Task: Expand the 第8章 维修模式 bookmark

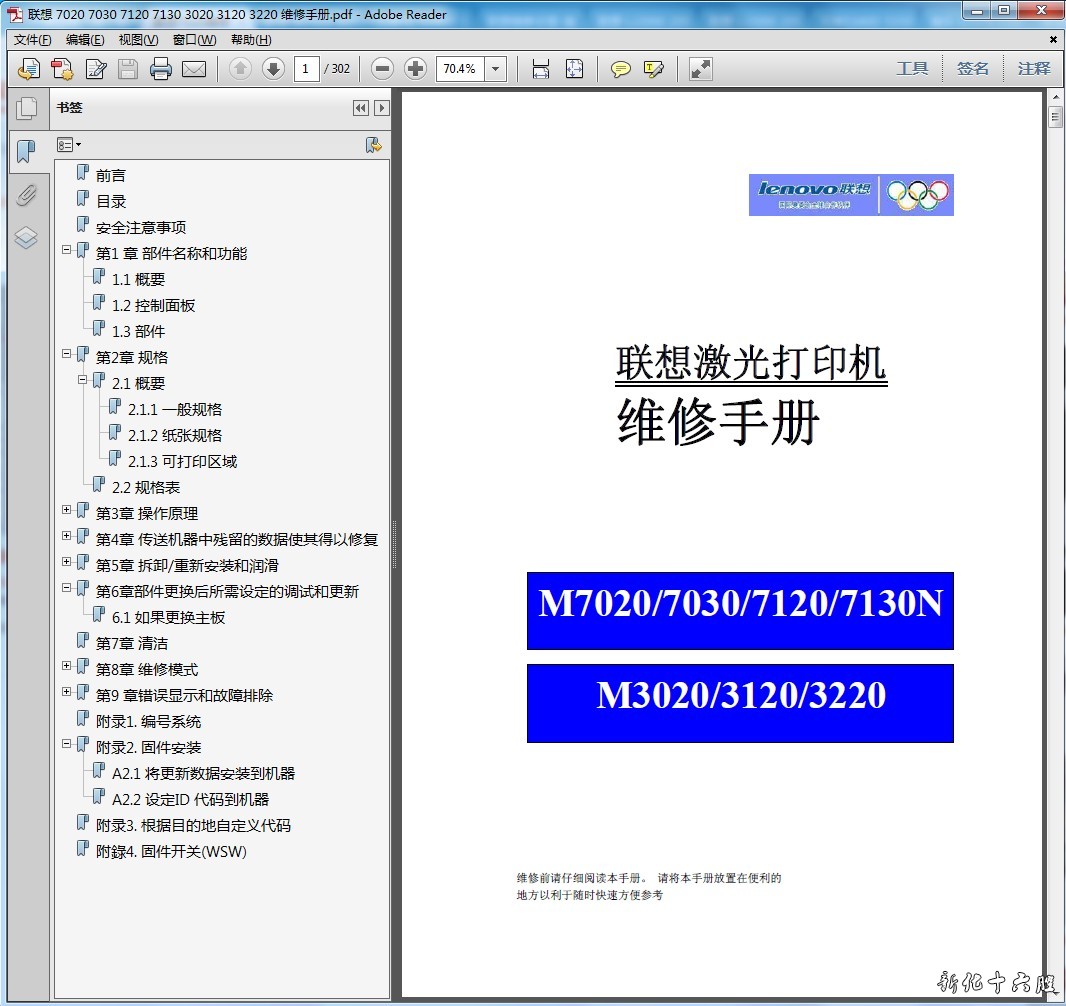Action: [x=67, y=666]
